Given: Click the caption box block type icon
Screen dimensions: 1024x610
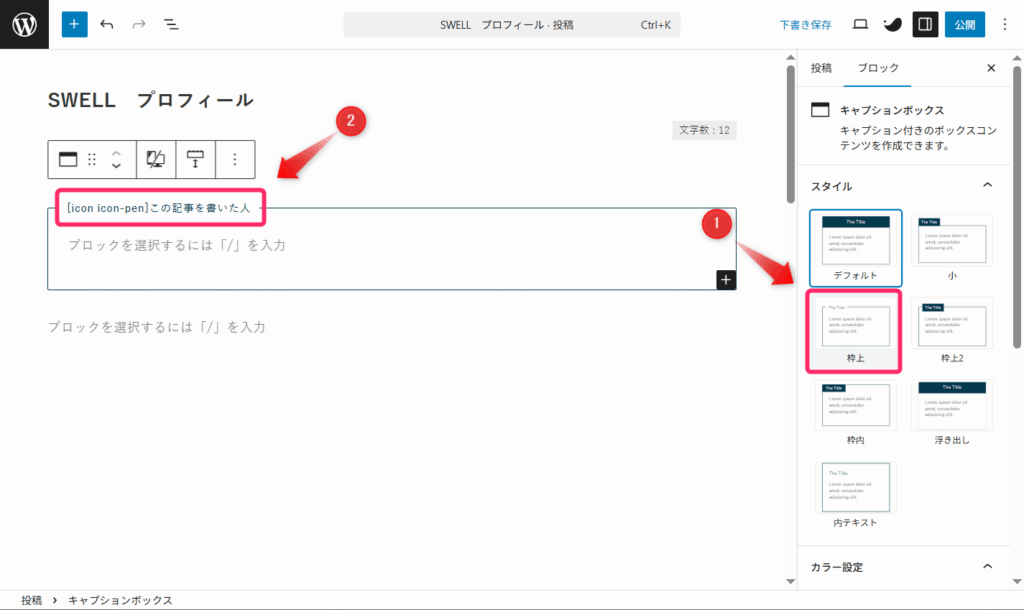Looking at the screenshot, I should pos(68,159).
